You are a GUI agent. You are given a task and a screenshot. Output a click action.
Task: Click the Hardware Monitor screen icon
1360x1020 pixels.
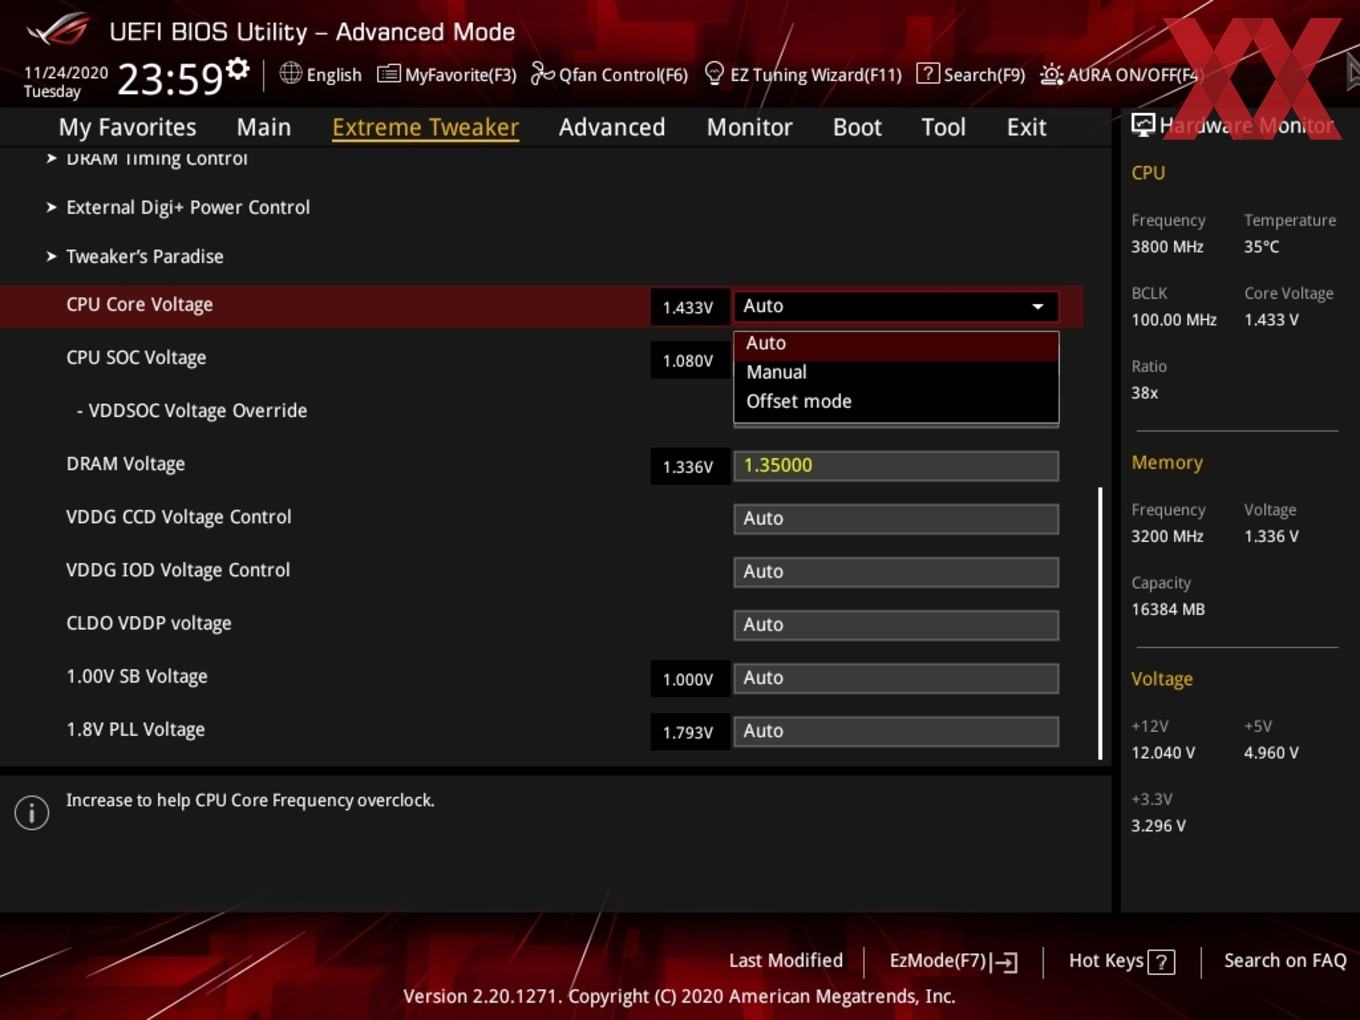click(1142, 124)
